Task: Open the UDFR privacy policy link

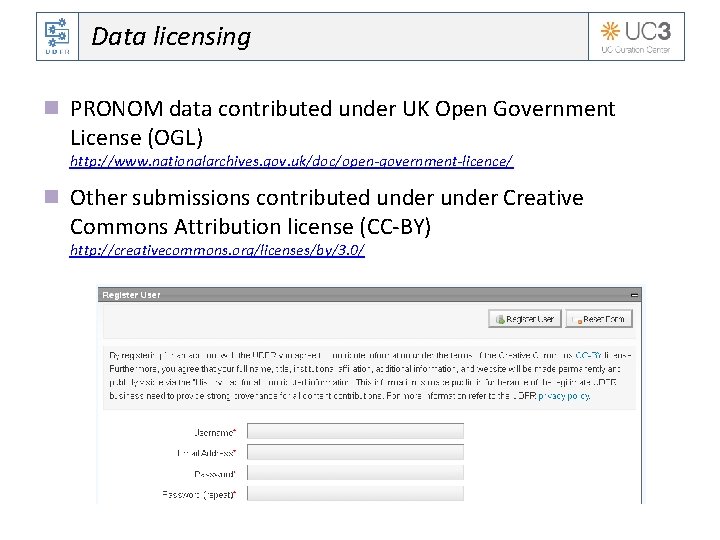Action: tap(564, 396)
